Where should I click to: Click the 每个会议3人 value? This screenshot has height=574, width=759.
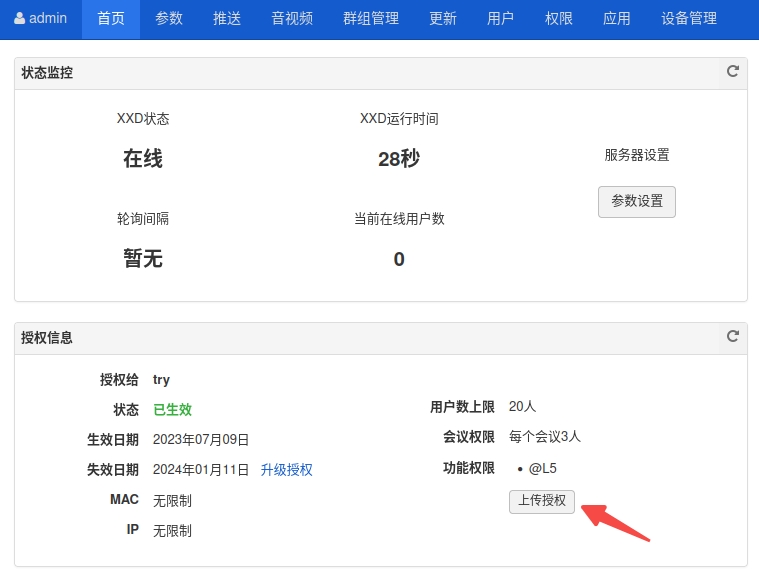point(545,437)
